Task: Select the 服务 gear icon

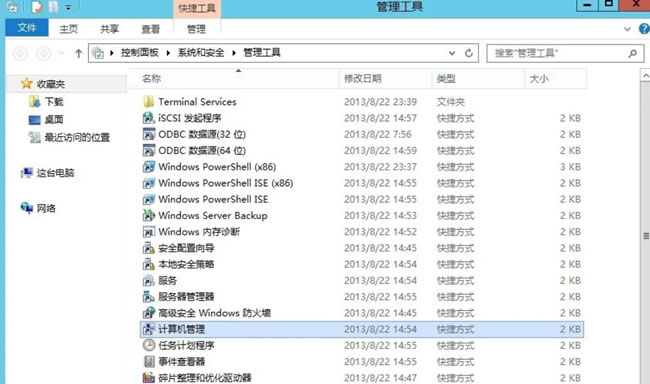Action: click(148, 281)
